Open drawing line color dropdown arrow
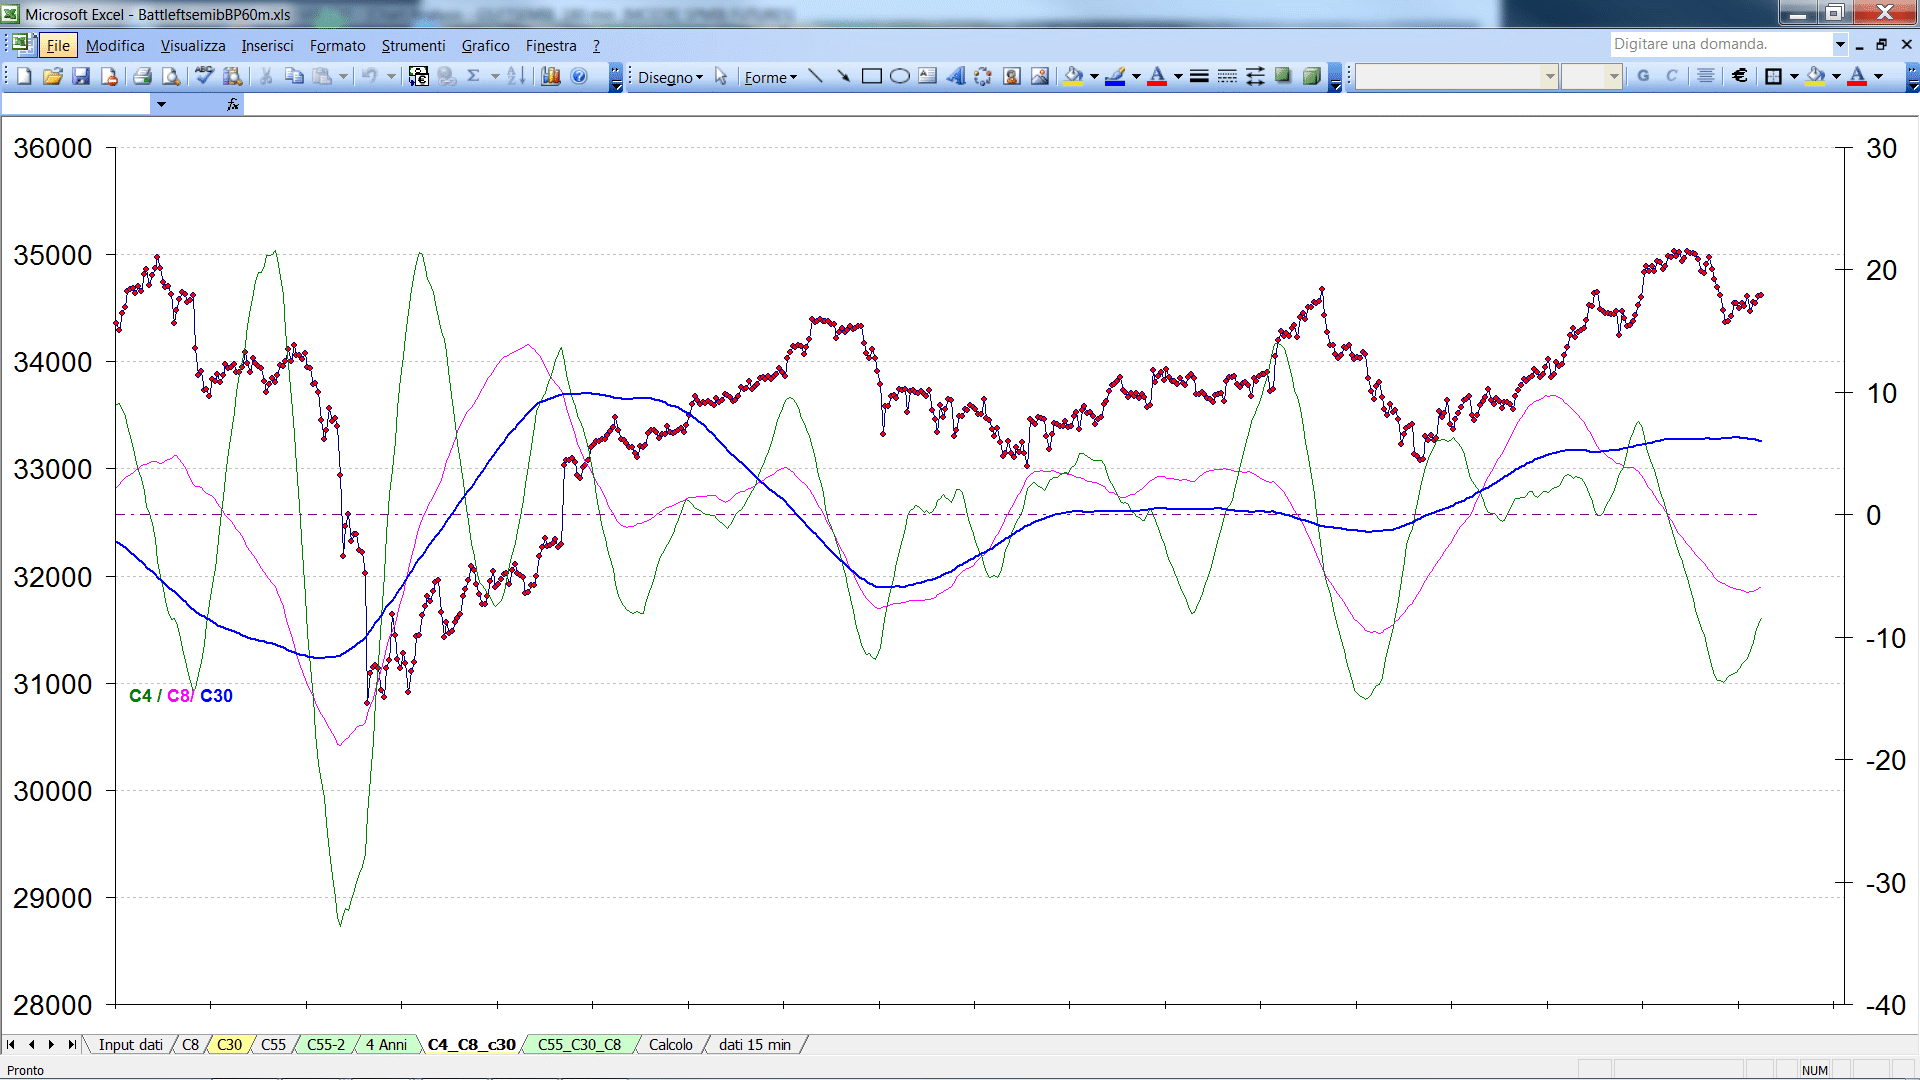This screenshot has height=1080, width=1920. [x=1136, y=76]
